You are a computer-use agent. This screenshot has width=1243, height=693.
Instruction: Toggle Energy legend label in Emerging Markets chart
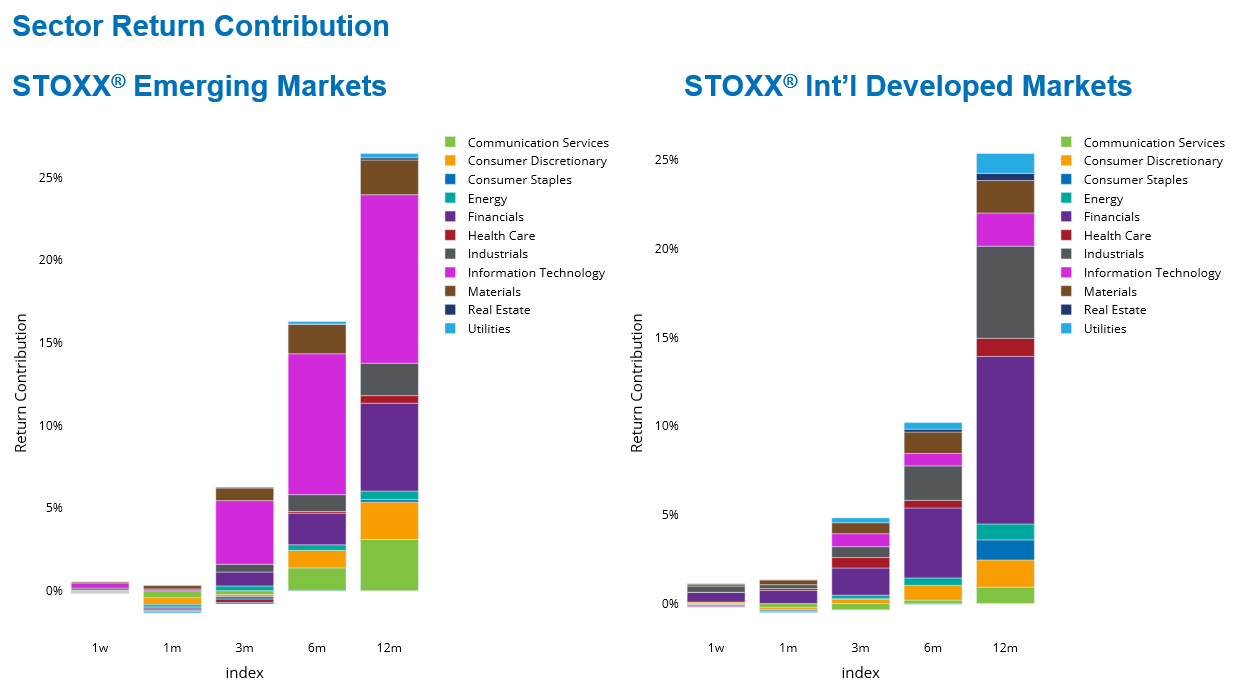[x=487, y=198]
